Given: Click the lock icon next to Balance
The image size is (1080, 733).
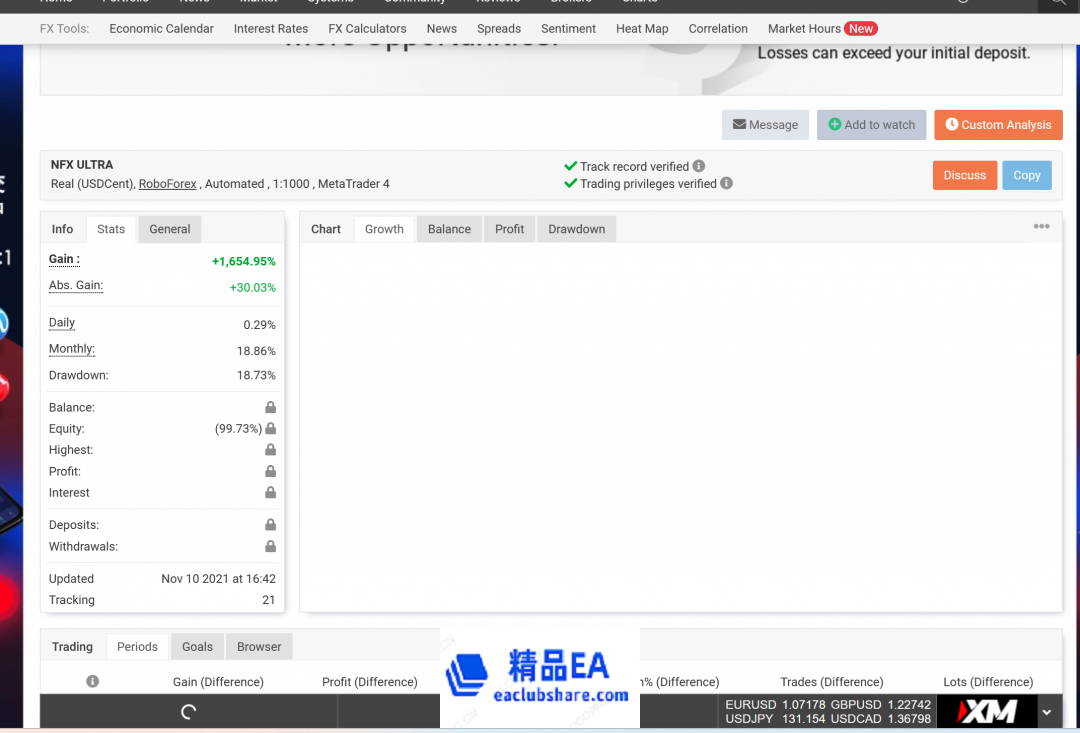Looking at the screenshot, I should 270,407.
